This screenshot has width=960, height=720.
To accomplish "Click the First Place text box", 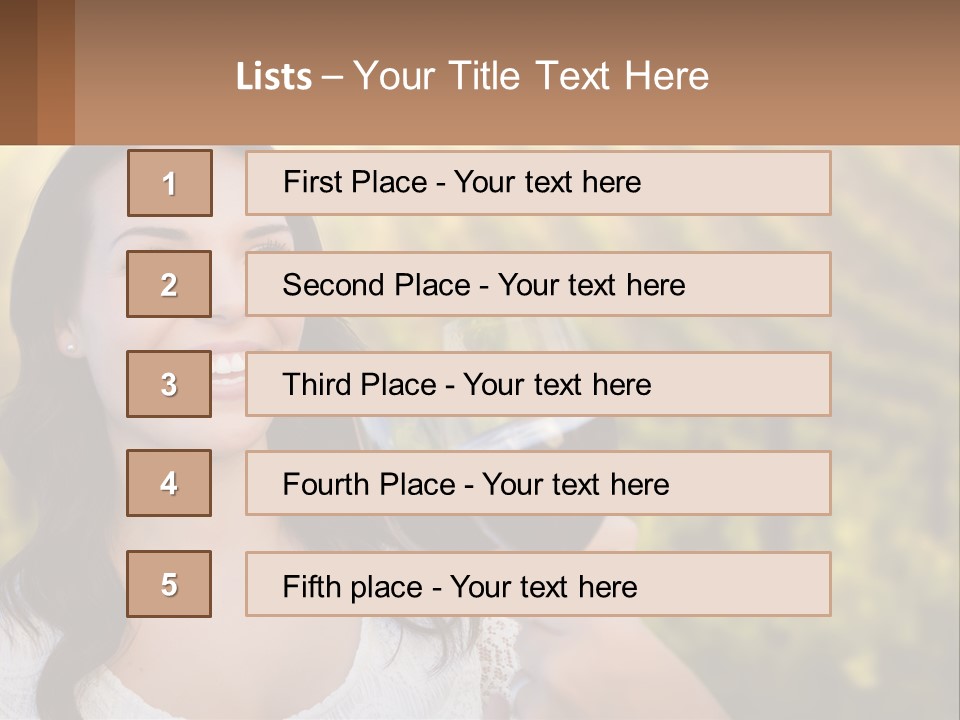I will click(x=538, y=183).
